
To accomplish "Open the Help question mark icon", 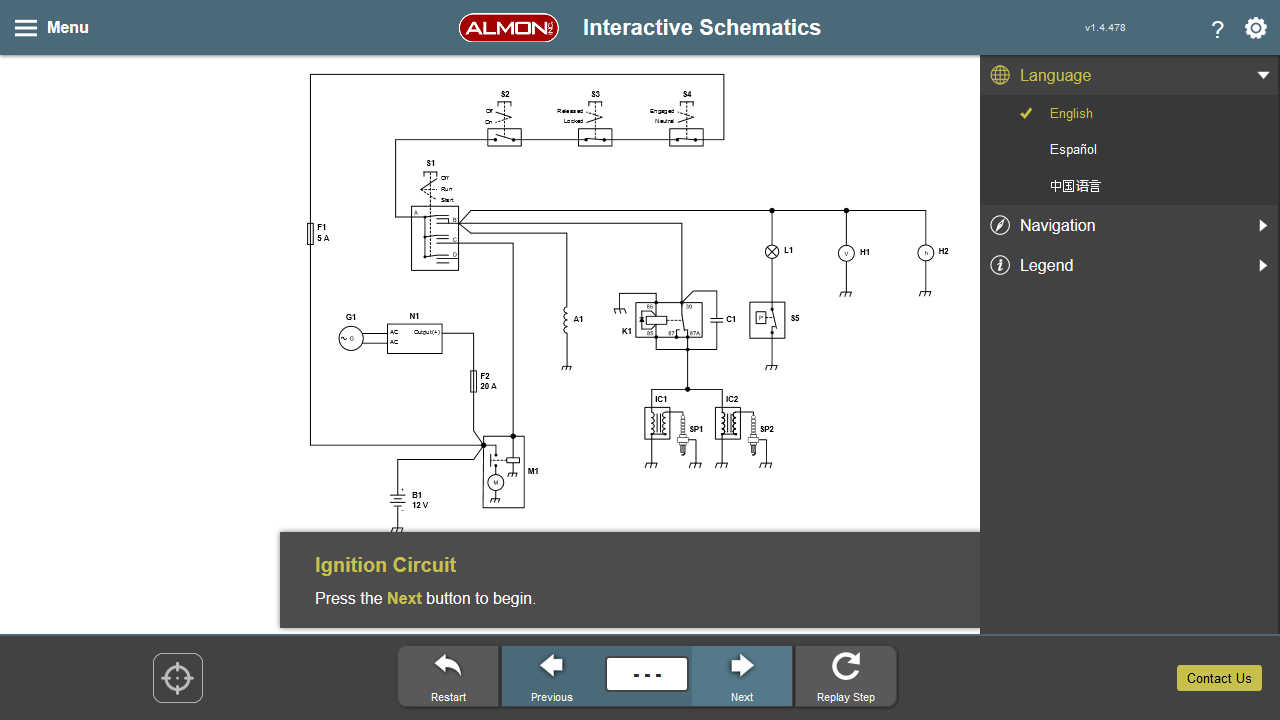I will click(1217, 30).
